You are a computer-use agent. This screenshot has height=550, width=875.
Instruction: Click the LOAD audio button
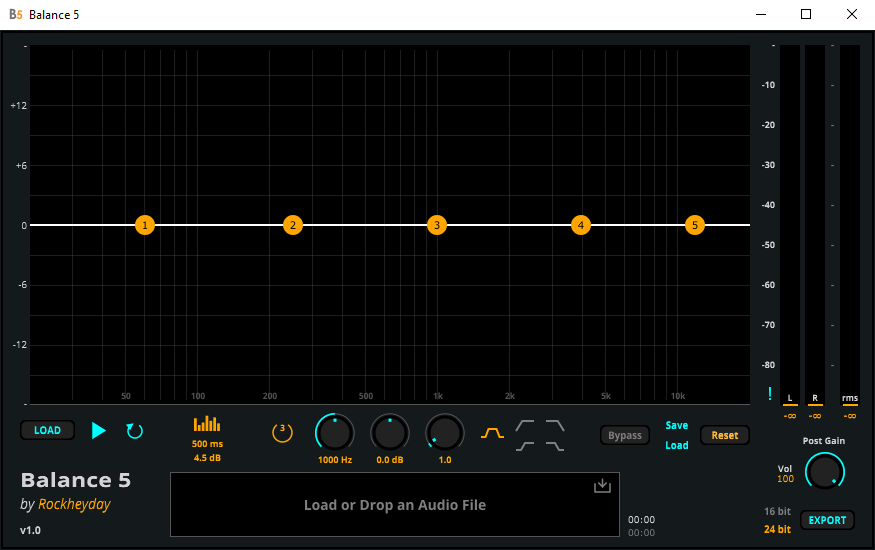(x=47, y=430)
